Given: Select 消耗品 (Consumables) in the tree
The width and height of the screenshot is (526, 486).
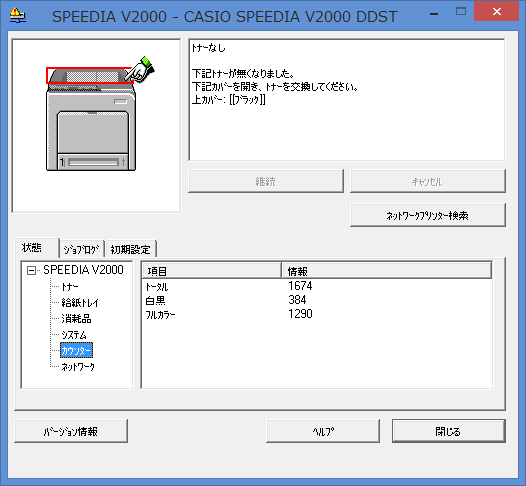Looking at the screenshot, I should tap(76, 319).
